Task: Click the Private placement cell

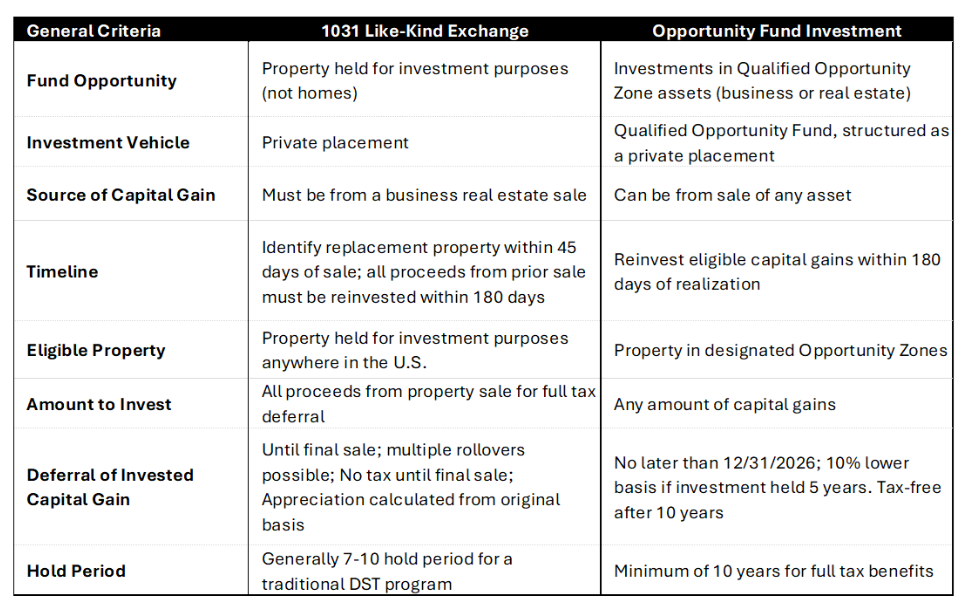Action: click(x=335, y=143)
